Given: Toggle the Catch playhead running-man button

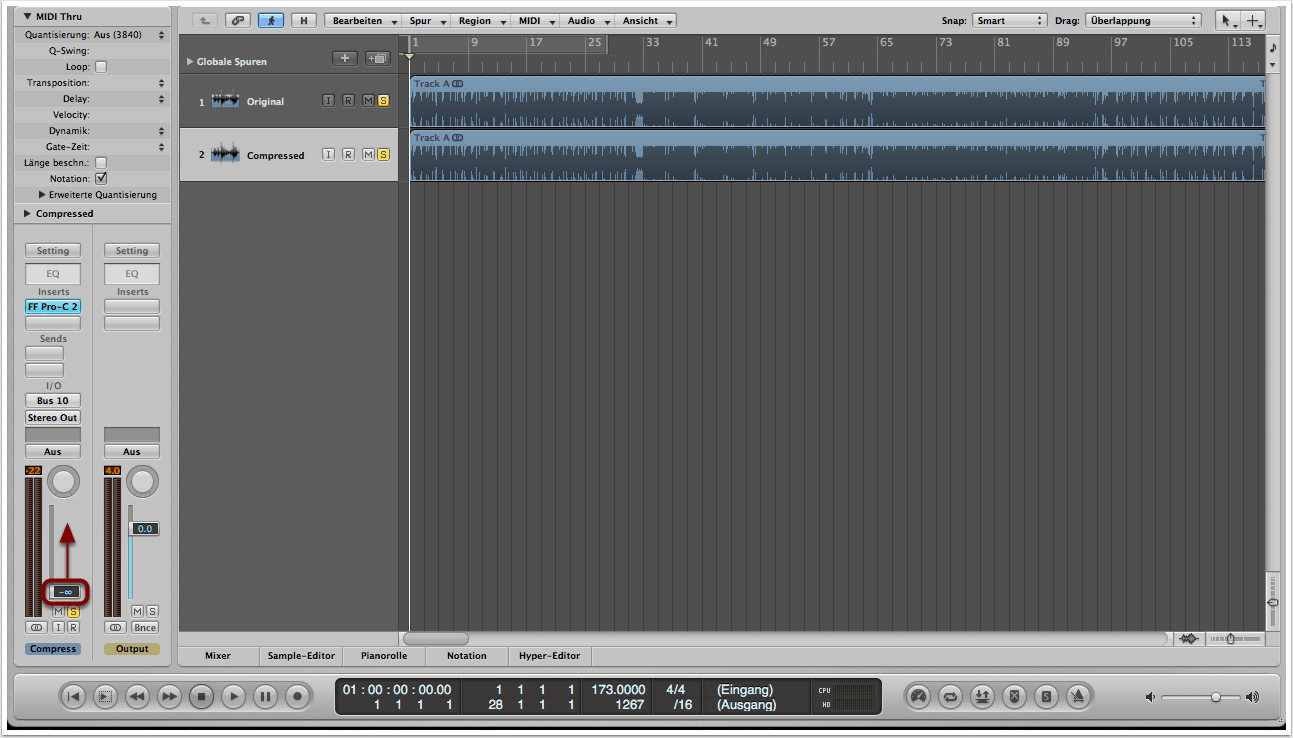Looking at the screenshot, I should pyautogui.click(x=270, y=20).
